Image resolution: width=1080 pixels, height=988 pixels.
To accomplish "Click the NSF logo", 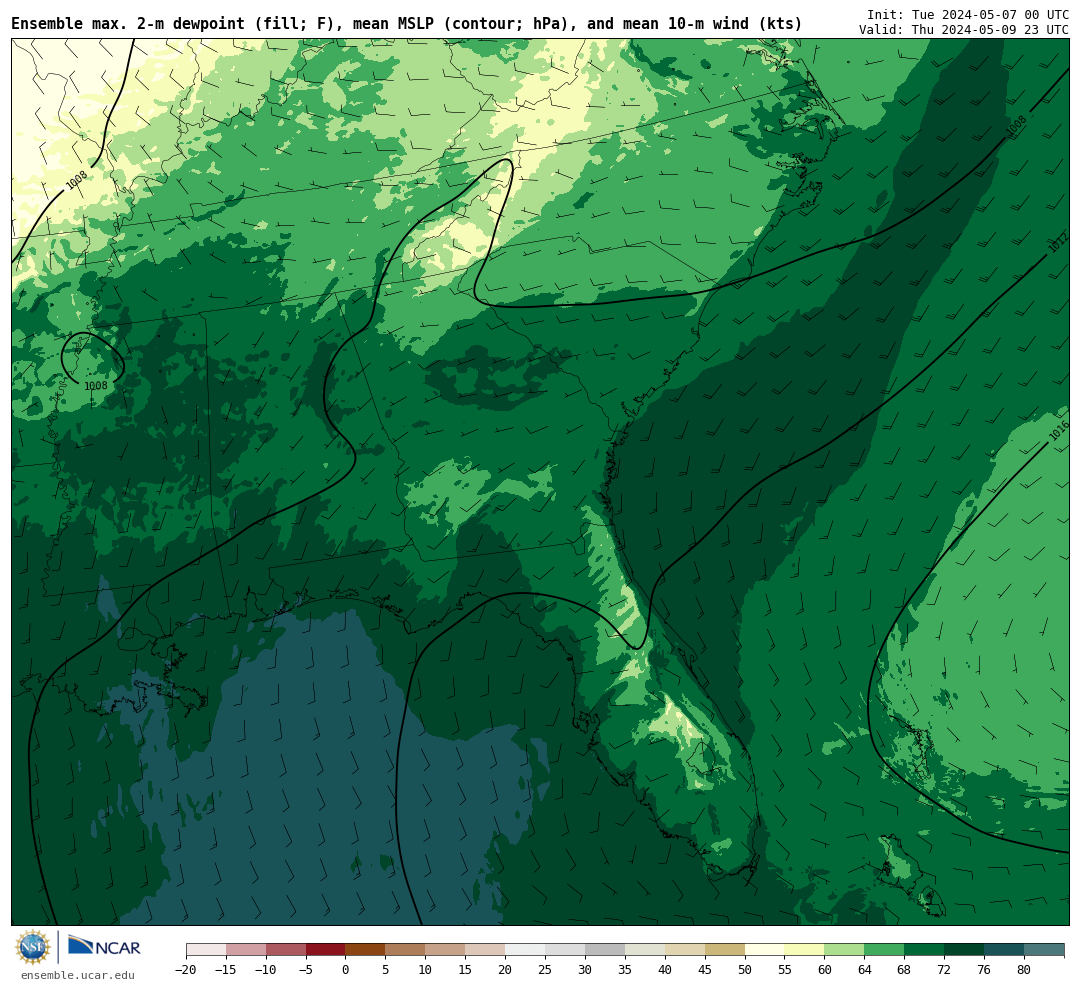I will 33,947.
